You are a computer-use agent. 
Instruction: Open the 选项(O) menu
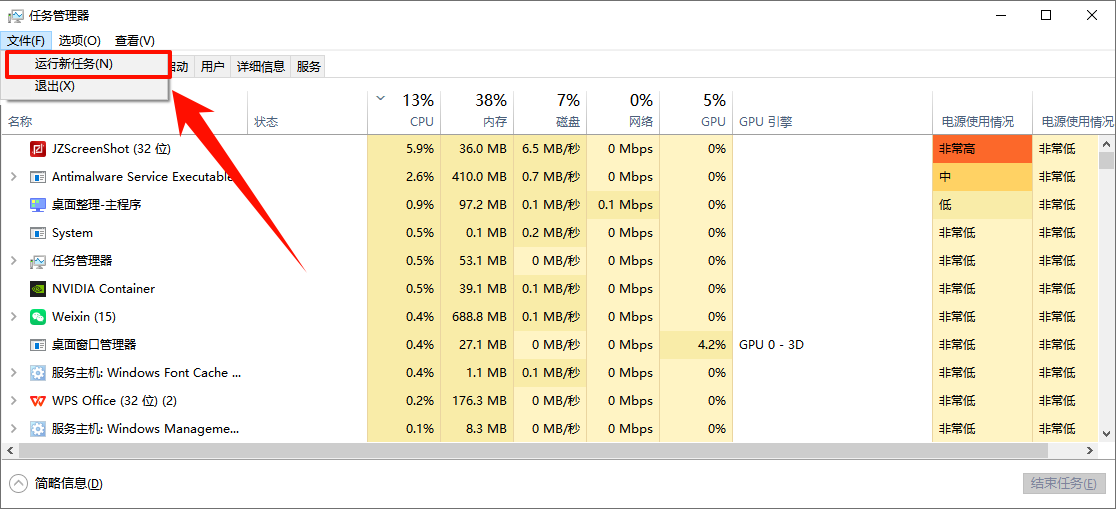(x=79, y=41)
